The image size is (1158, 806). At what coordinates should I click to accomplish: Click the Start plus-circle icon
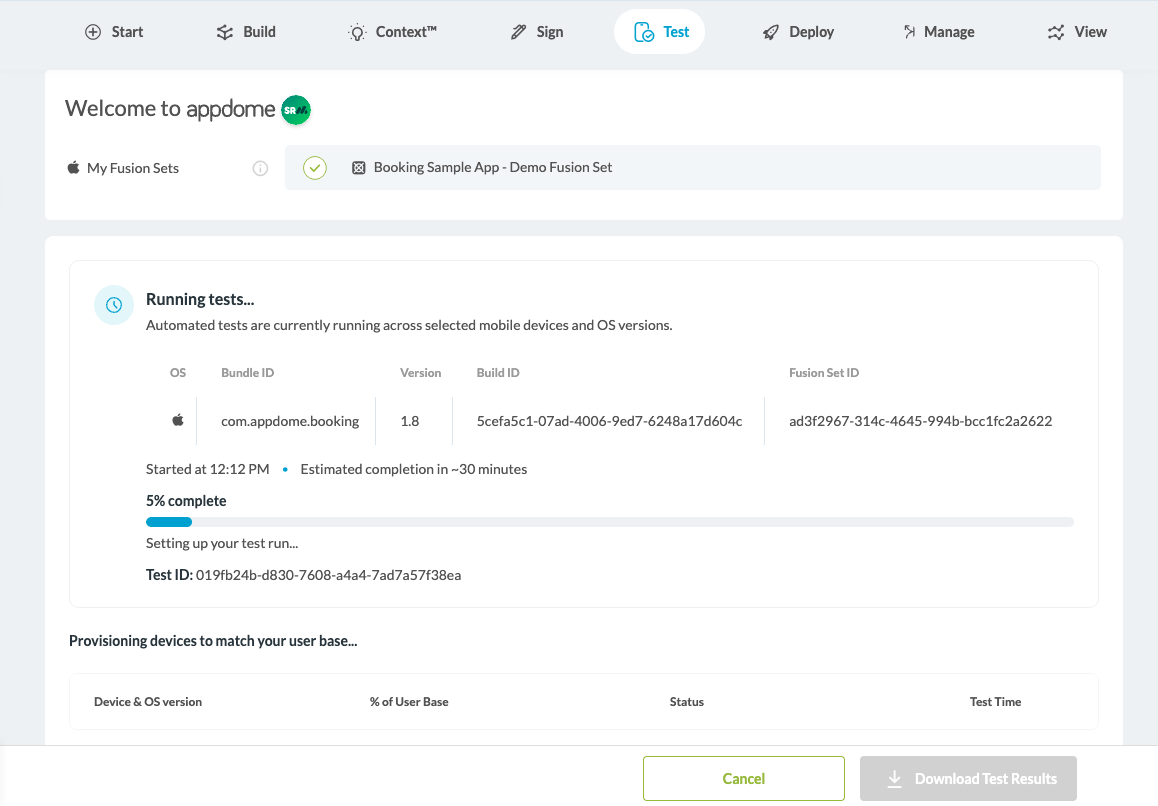coord(93,32)
